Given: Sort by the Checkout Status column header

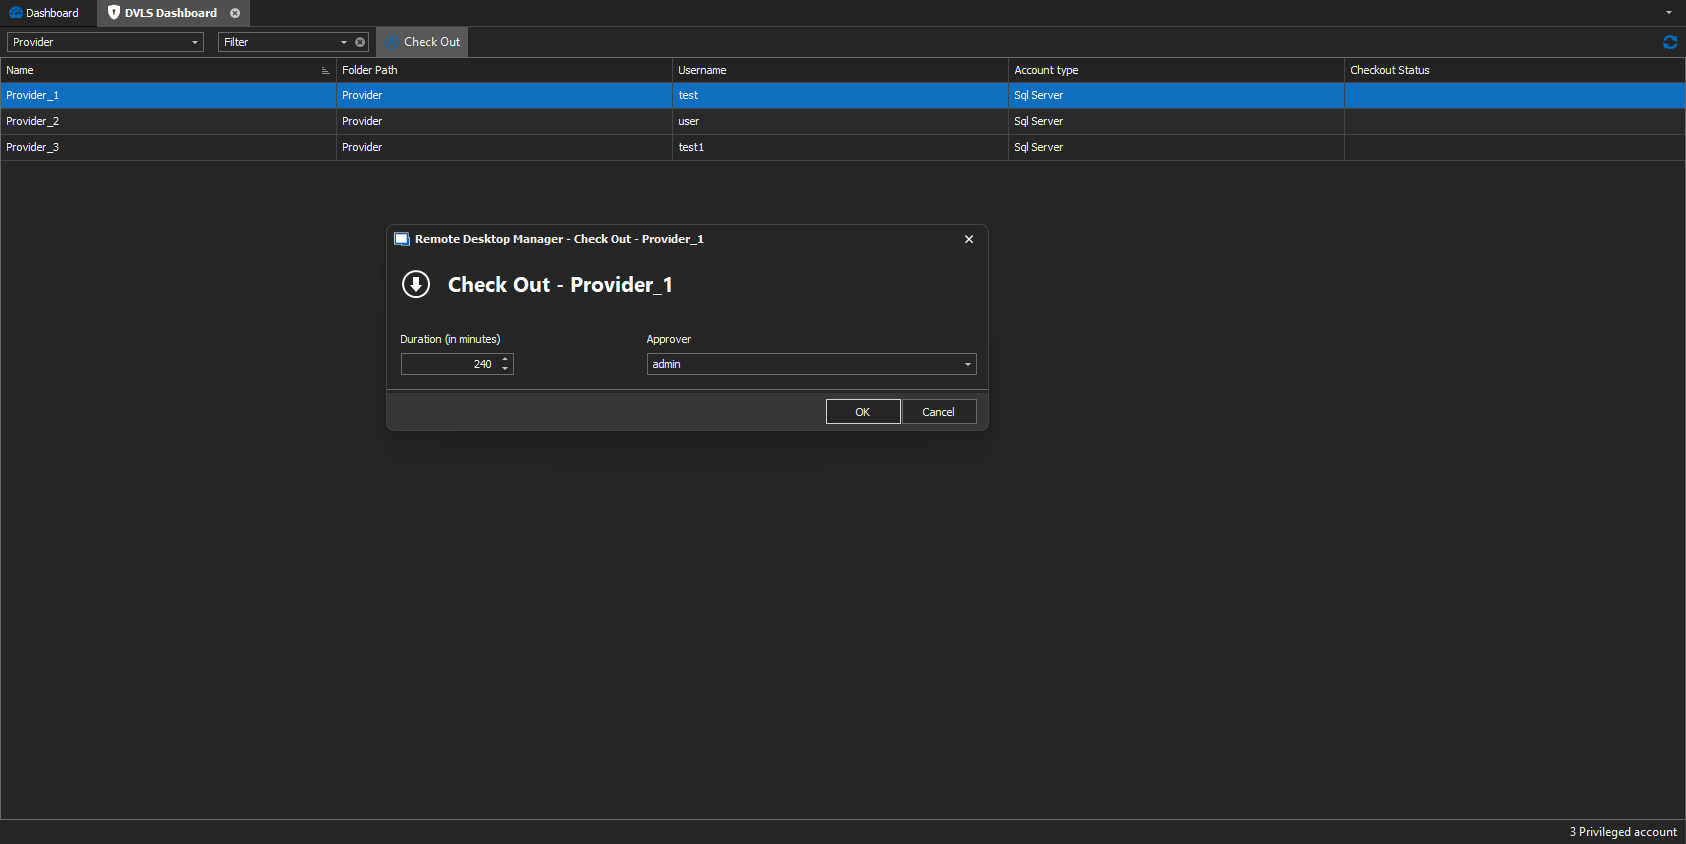Looking at the screenshot, I should click(x=1389, y=70).
